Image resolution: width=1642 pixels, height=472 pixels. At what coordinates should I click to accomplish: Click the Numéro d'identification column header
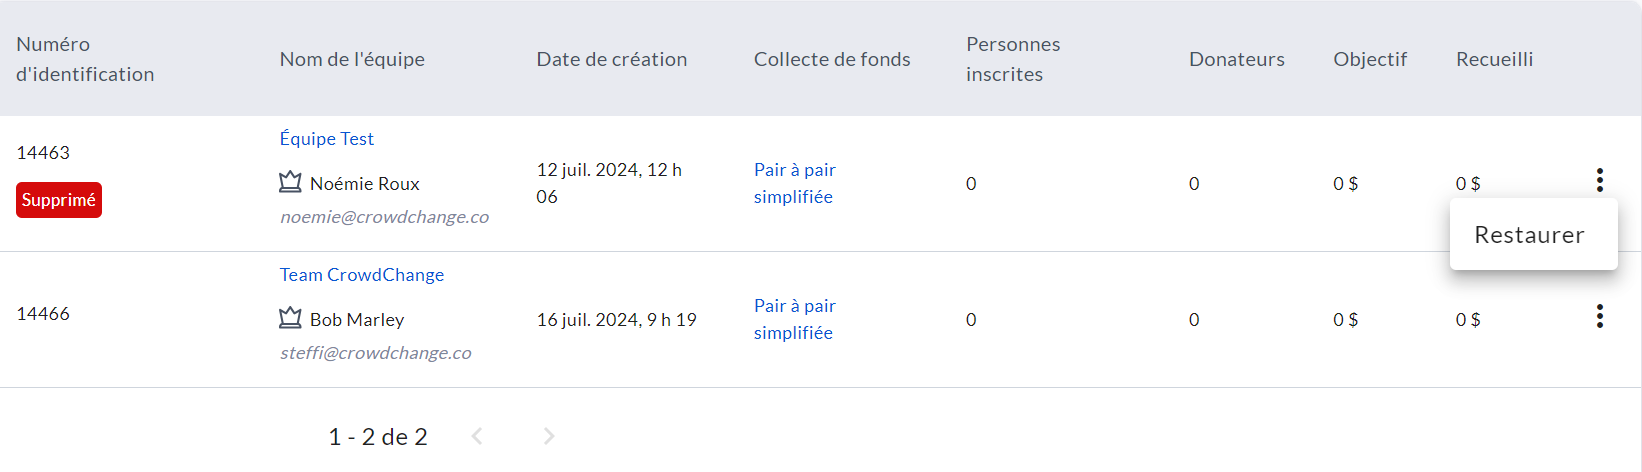[x=85, y=59]
